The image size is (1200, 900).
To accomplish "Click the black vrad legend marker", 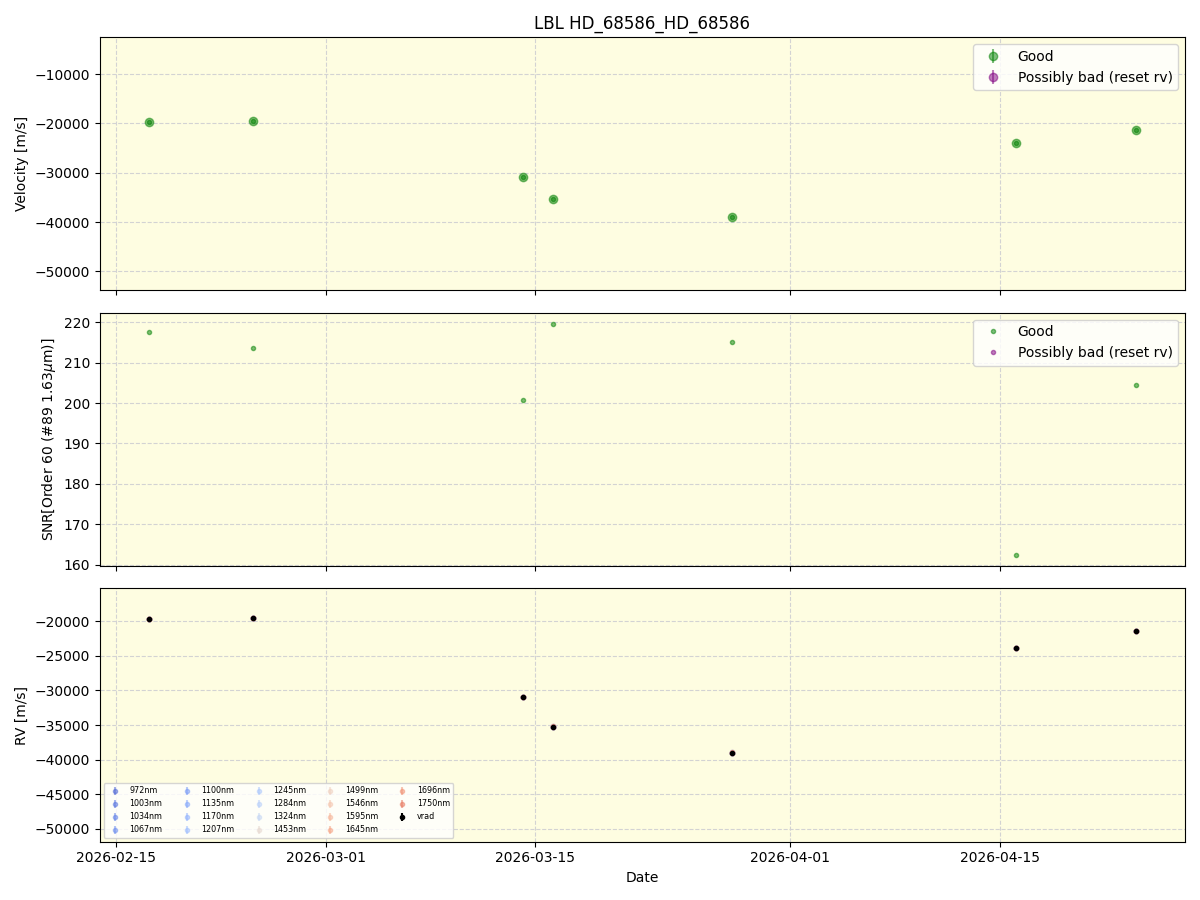I will 402,817.
